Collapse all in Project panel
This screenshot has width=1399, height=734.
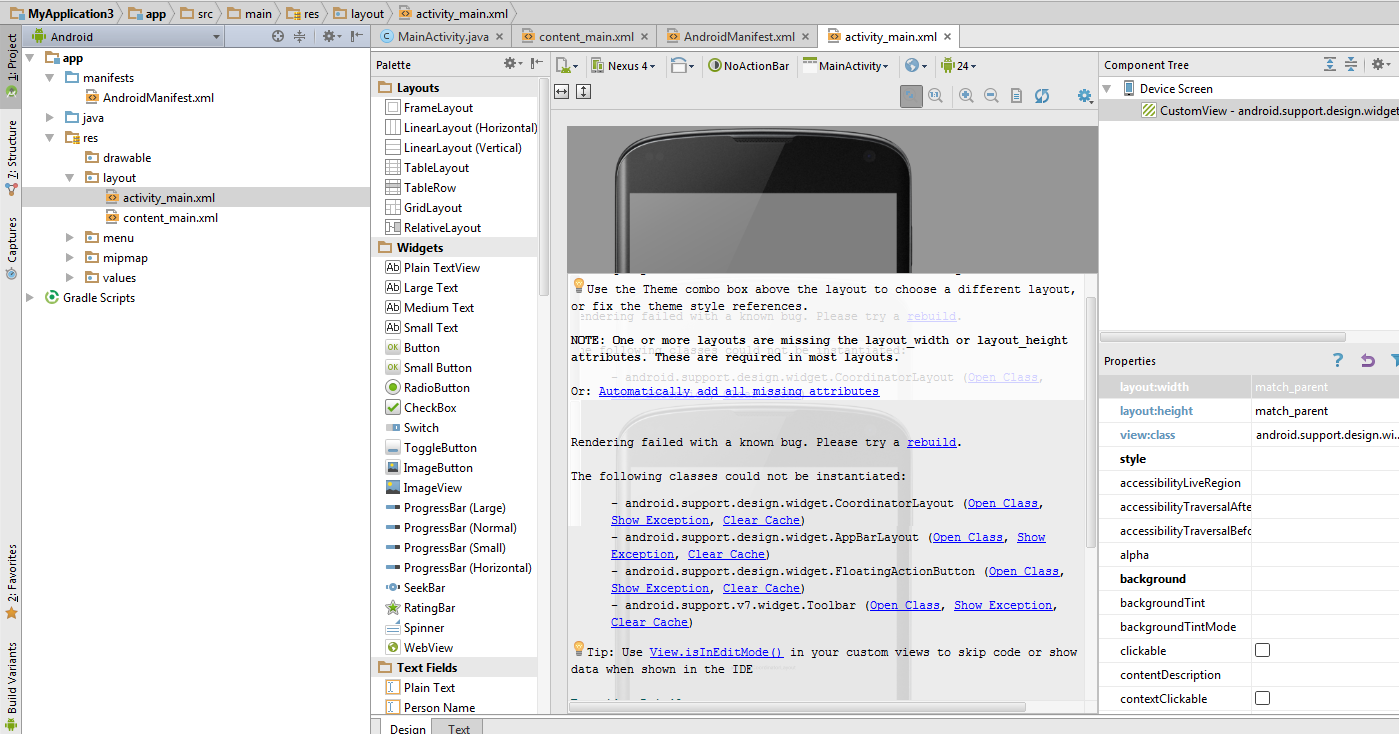pos(299,36)
